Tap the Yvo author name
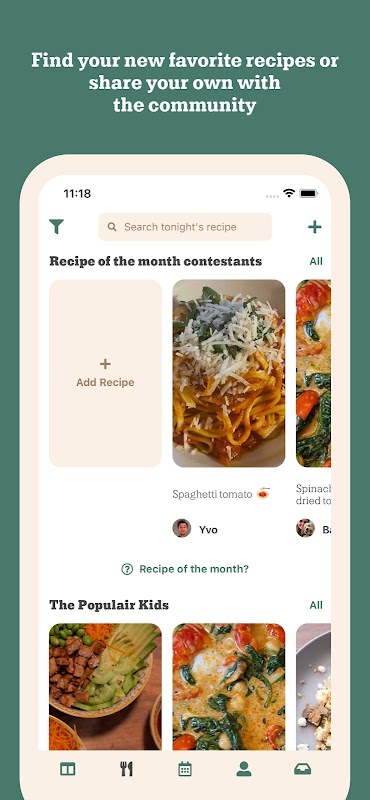 (208, 530)
